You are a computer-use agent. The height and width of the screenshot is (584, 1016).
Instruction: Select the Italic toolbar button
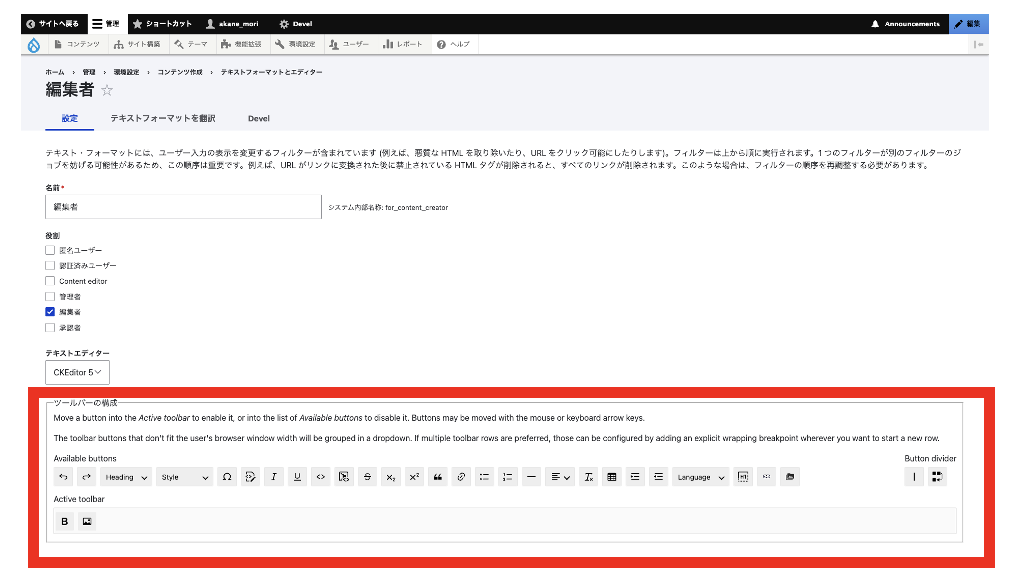[273, 477]
